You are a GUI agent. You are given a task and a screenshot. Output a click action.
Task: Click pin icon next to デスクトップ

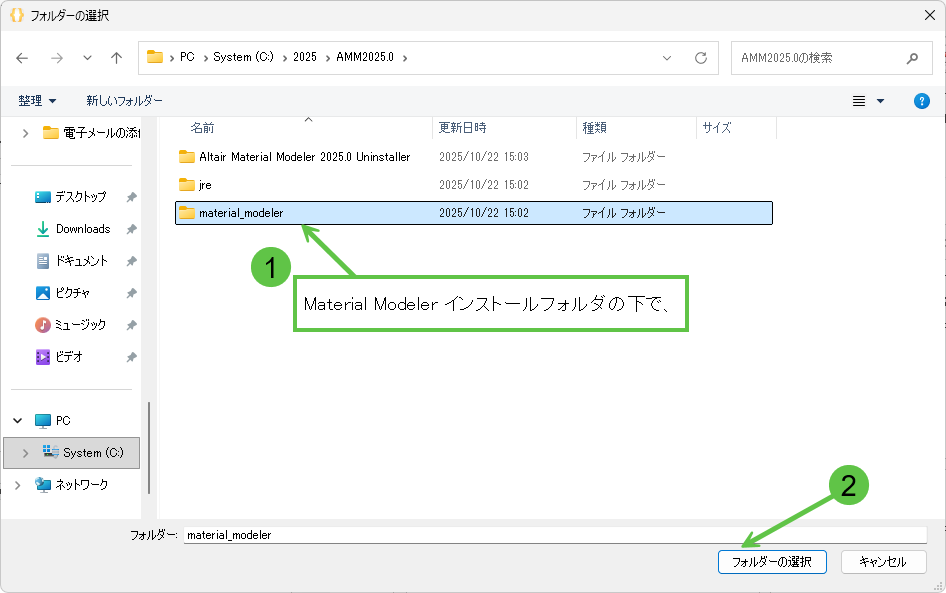point(131,197)
